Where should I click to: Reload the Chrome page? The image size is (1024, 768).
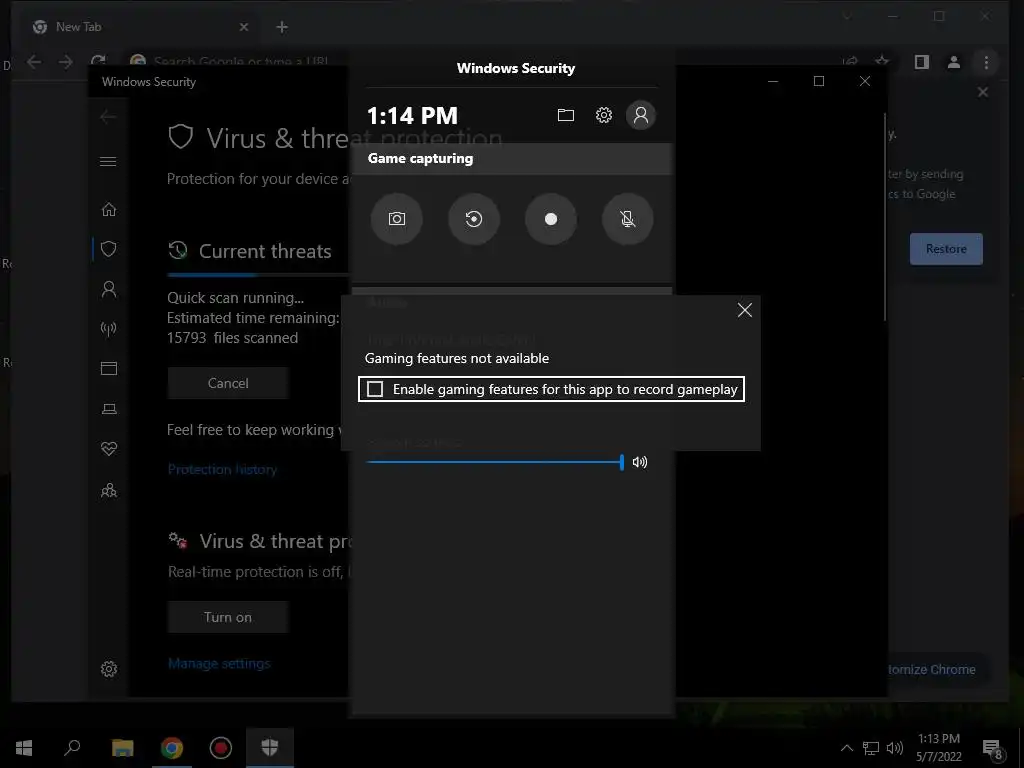(98, 60)
